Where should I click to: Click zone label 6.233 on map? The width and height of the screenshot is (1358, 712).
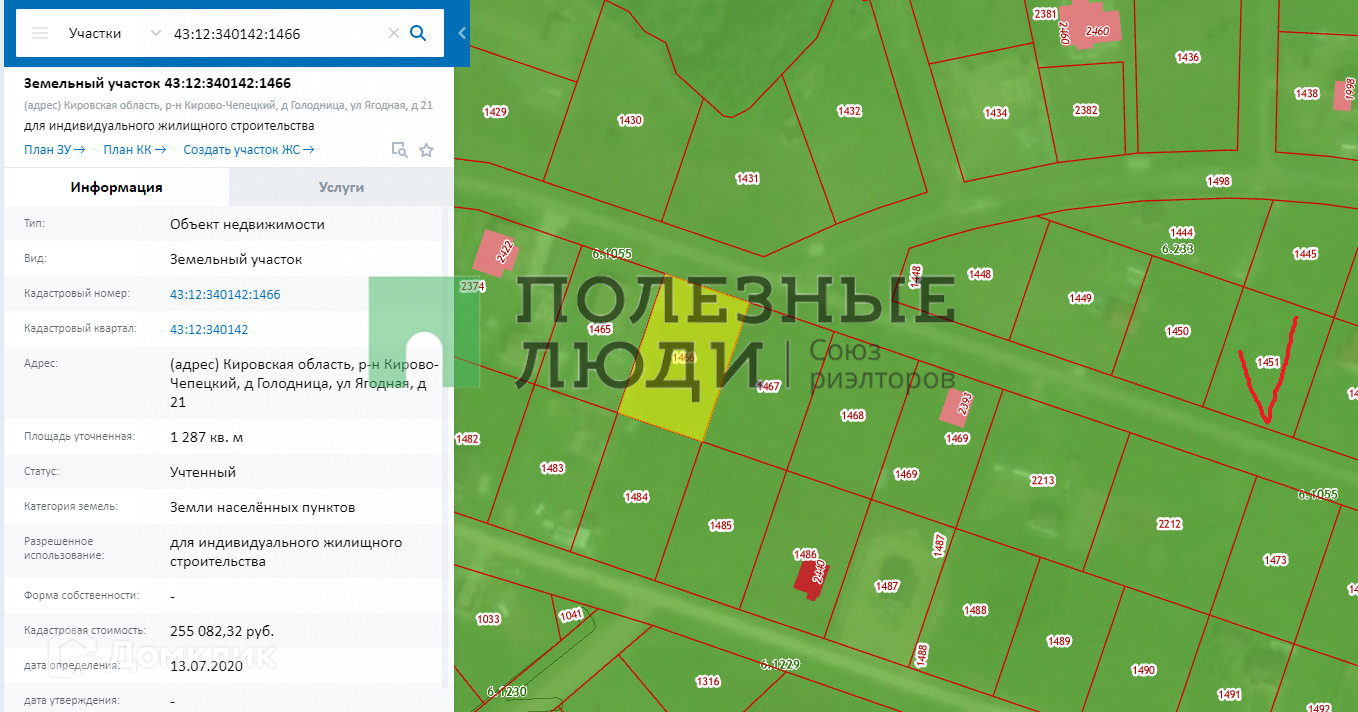[x=1177, y=247]
